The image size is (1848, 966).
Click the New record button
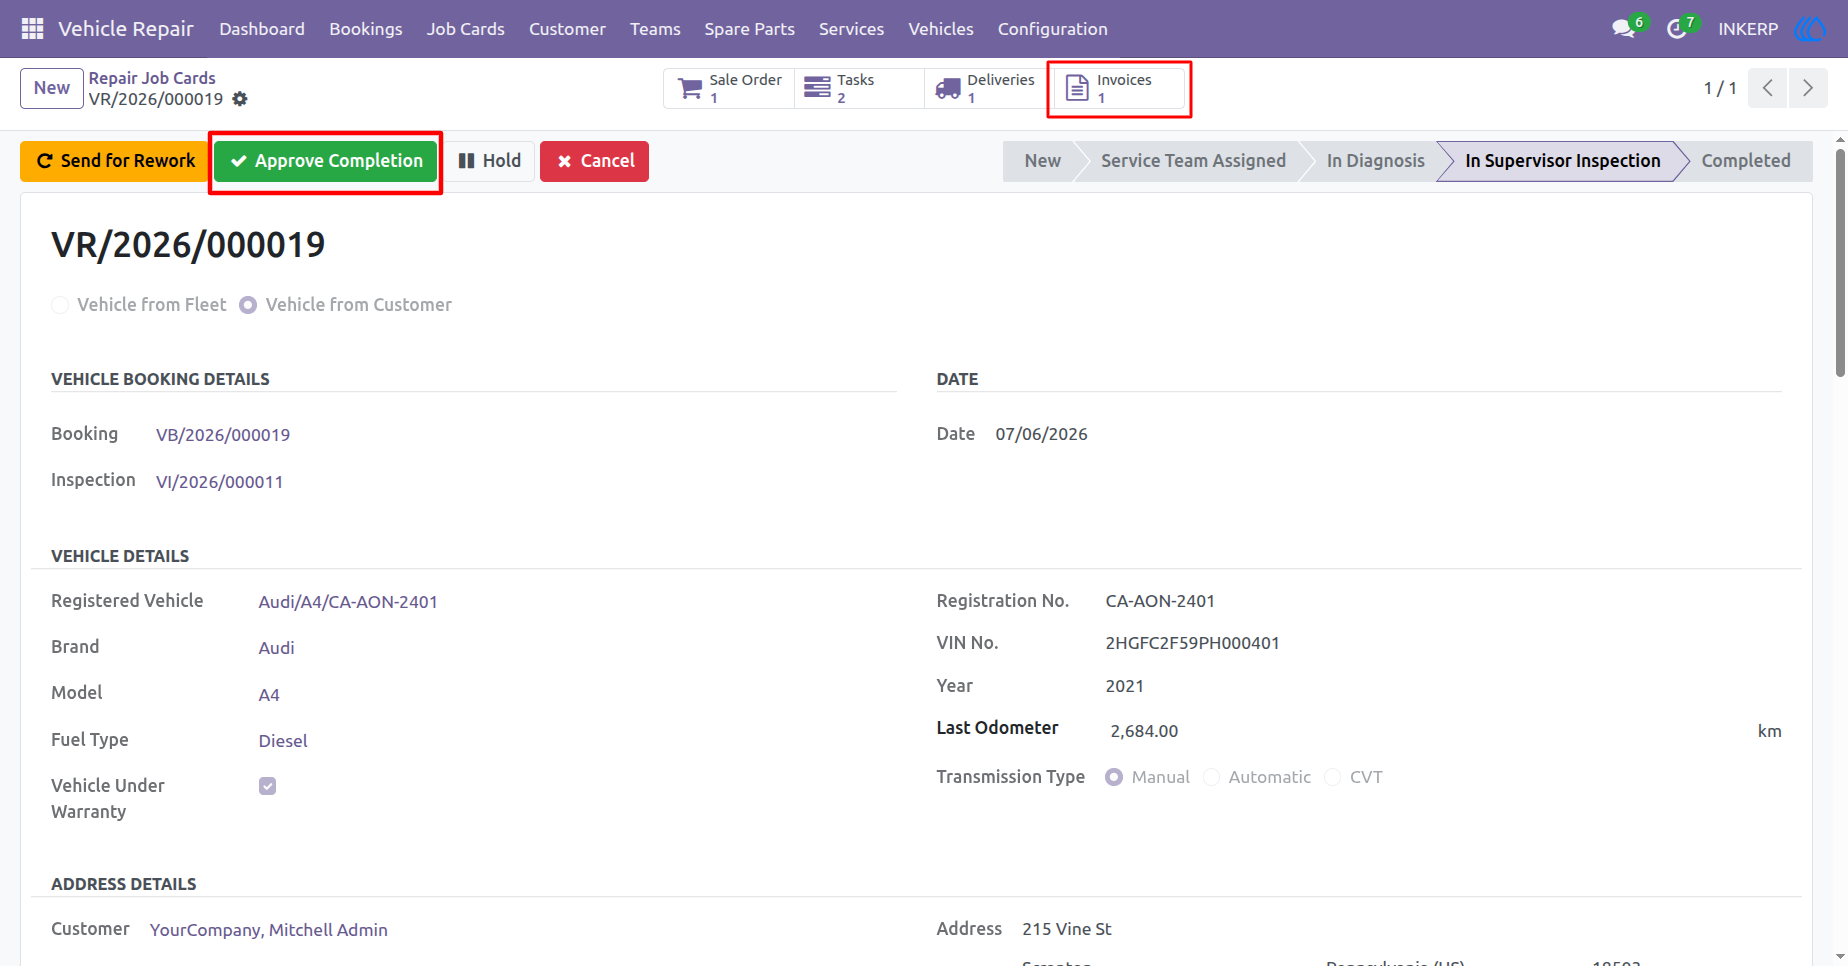52,88
